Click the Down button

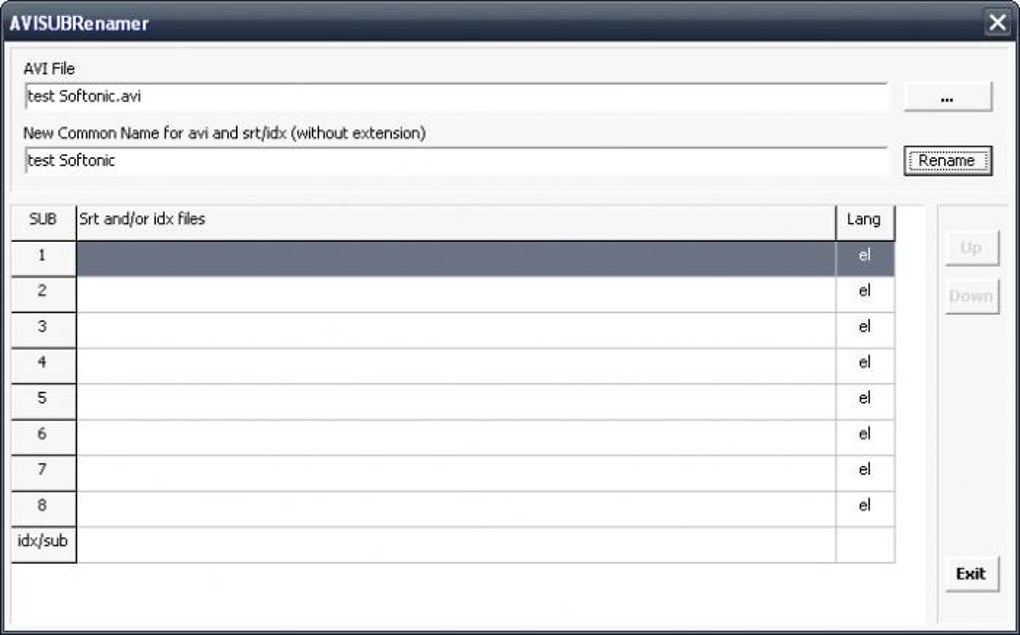pyautogui.click(x=970, y=296)
